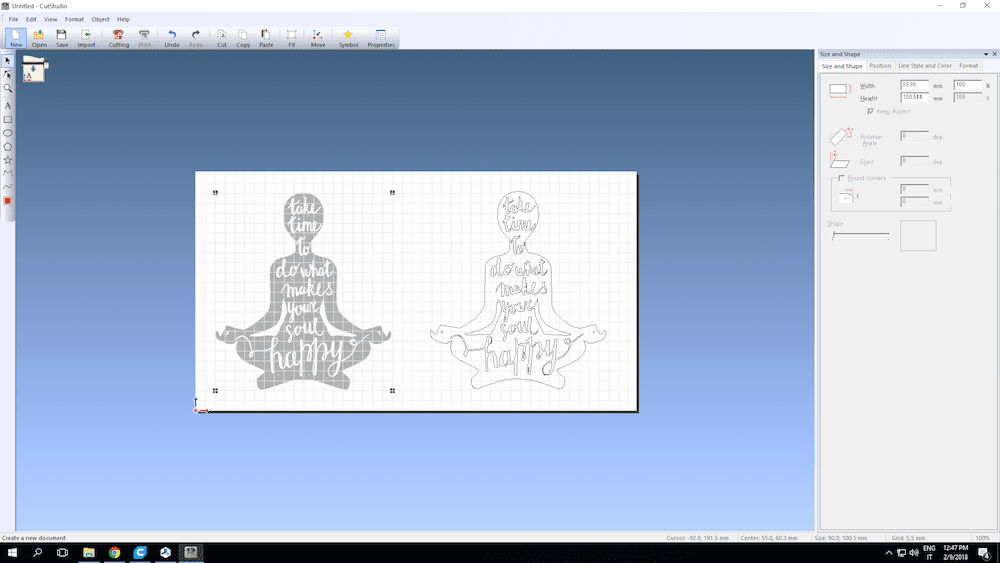The height and width of the screenshot is (563, 1000).
Task: Click the Slant degrees input field
Action: pyautogui.click(x=915, y=161)
